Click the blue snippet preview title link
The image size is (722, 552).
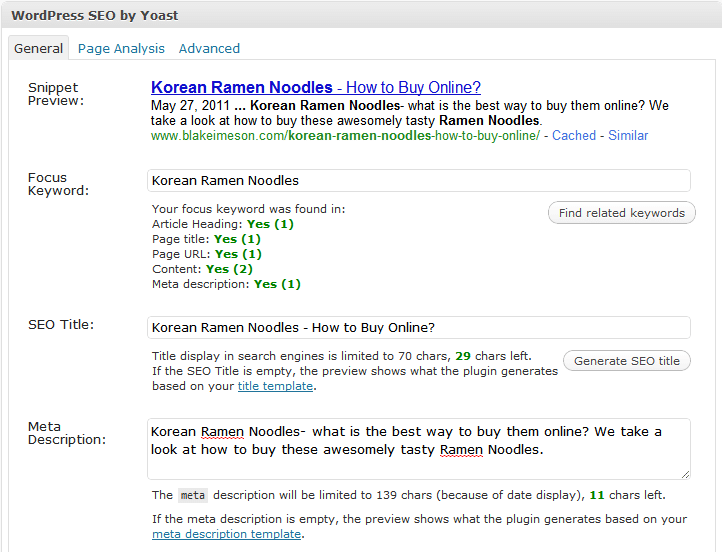click(x=315, y=87)
